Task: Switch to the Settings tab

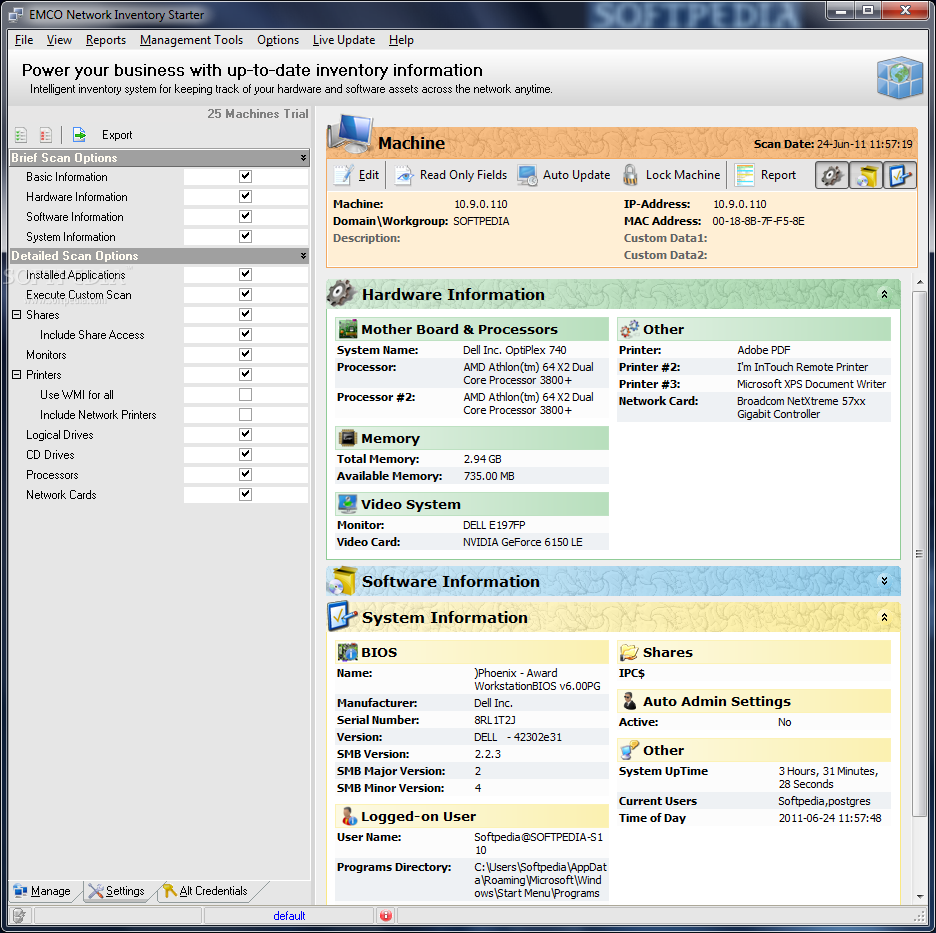Action: [118, 891]
